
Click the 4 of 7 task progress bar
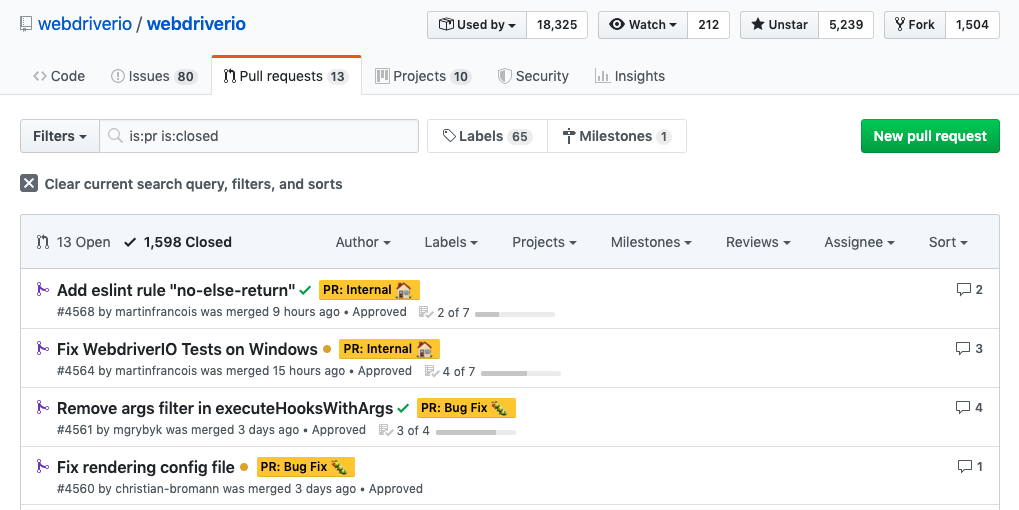521,374
